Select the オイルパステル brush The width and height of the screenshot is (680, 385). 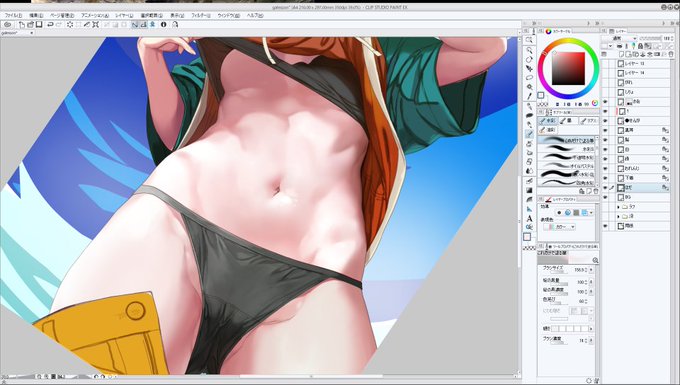[x=566, y=166]
